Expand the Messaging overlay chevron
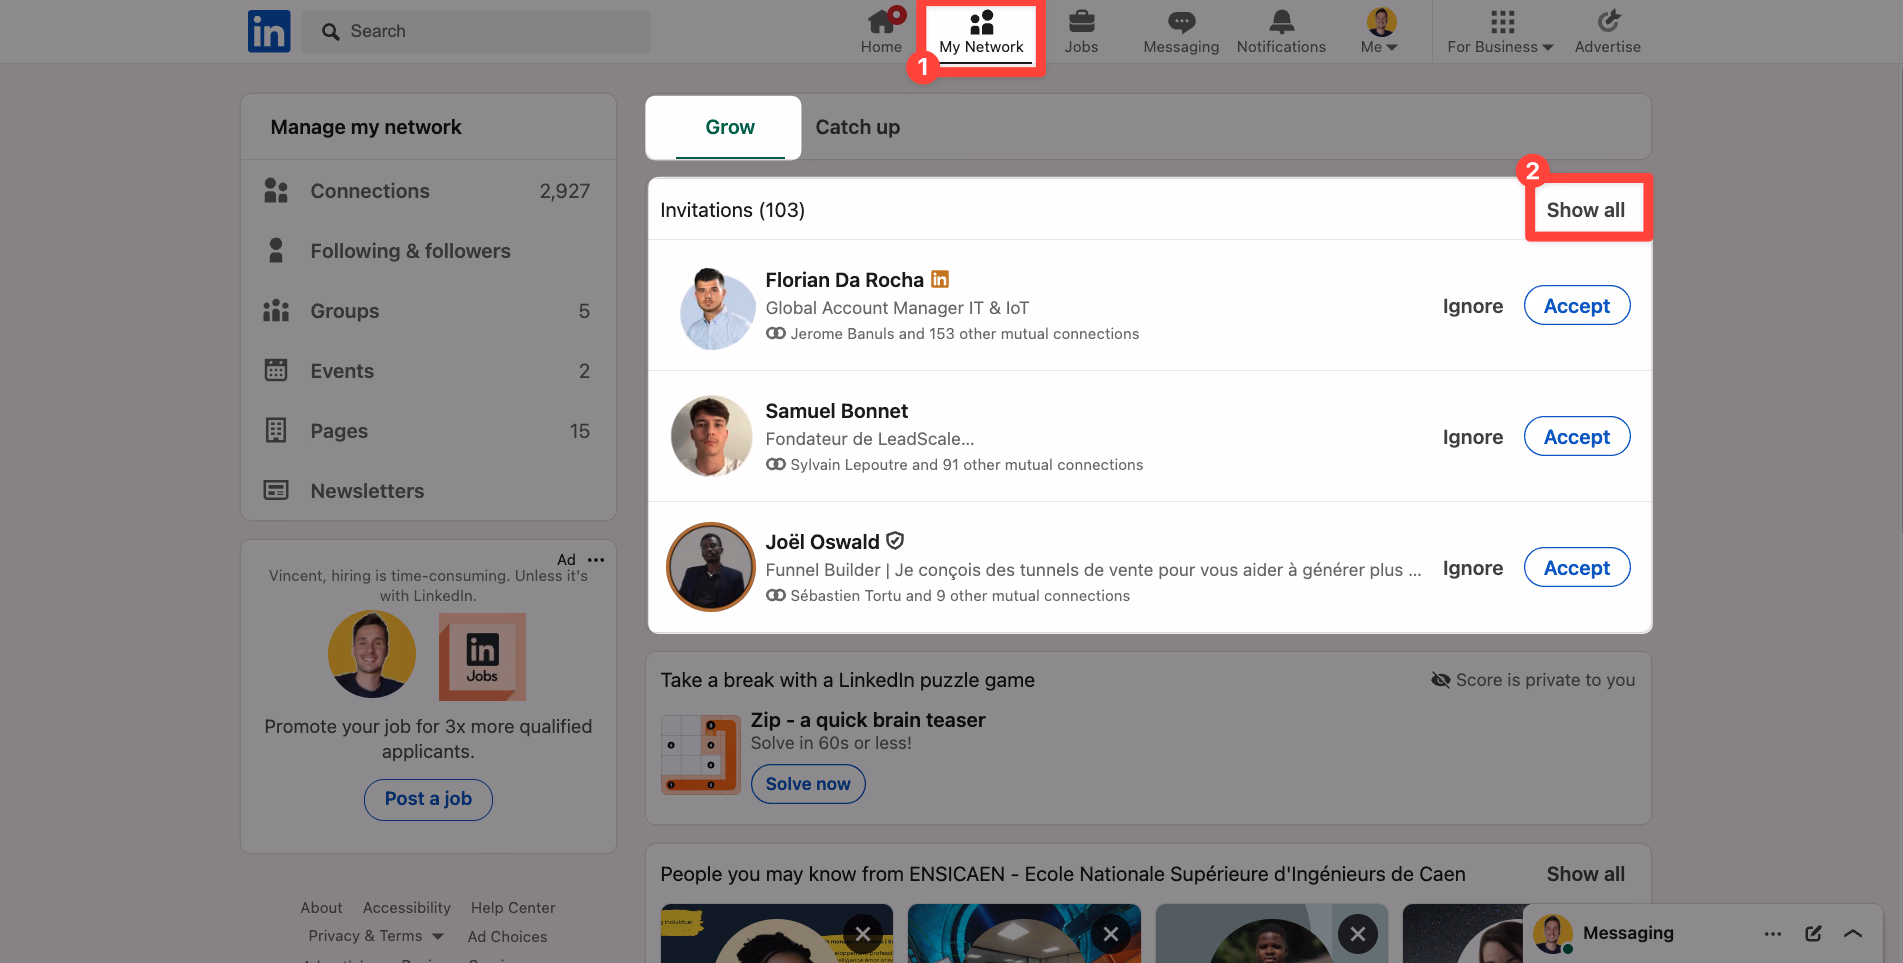 click(x=1853, y=934)
